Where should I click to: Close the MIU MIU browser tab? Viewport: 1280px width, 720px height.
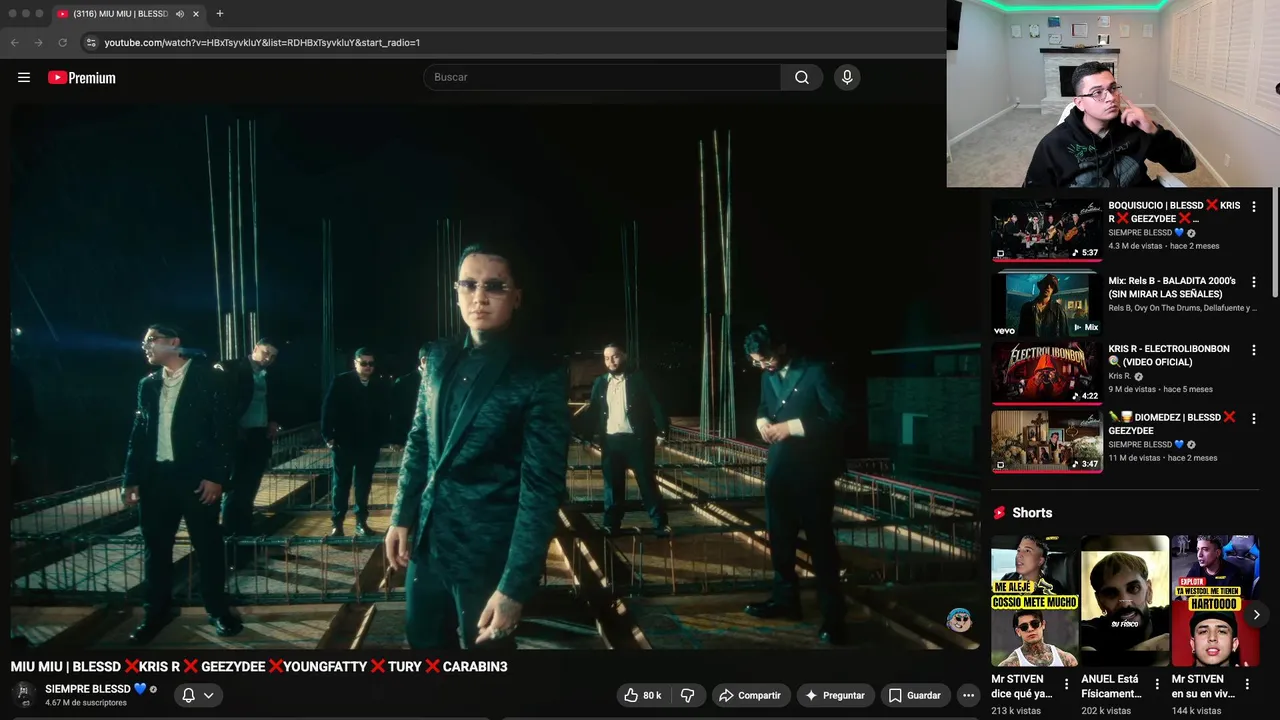point(196,14)
